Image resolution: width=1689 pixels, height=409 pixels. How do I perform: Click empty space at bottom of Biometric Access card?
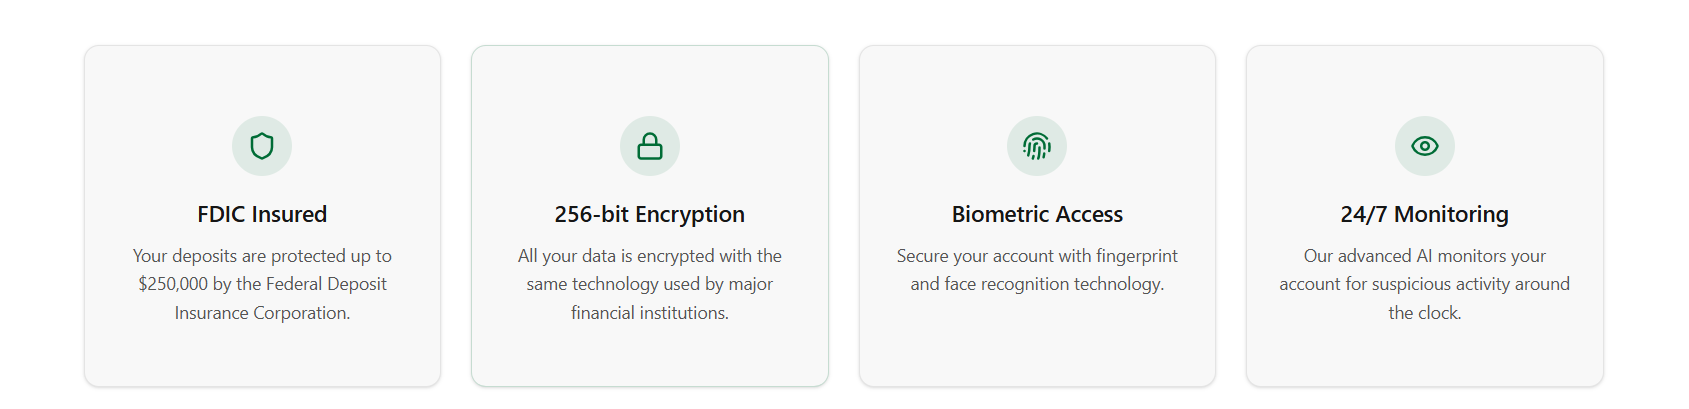click(1037, 350)
